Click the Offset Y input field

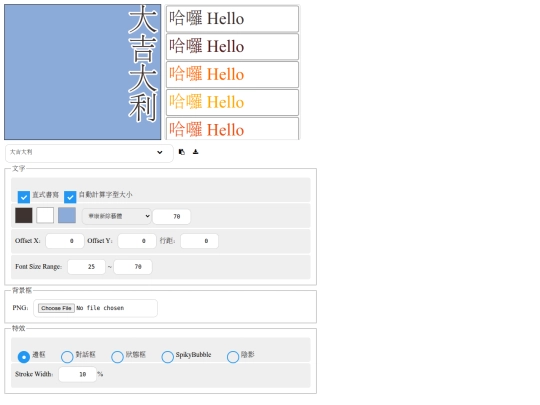click(137, 241)
